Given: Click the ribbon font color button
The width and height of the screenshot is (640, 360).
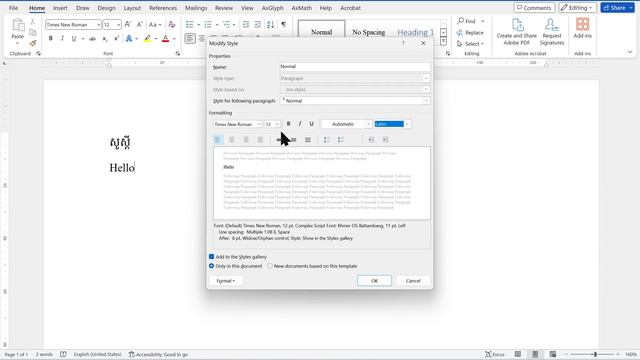Looking at the screenshot, I should (x=165, y=38).
